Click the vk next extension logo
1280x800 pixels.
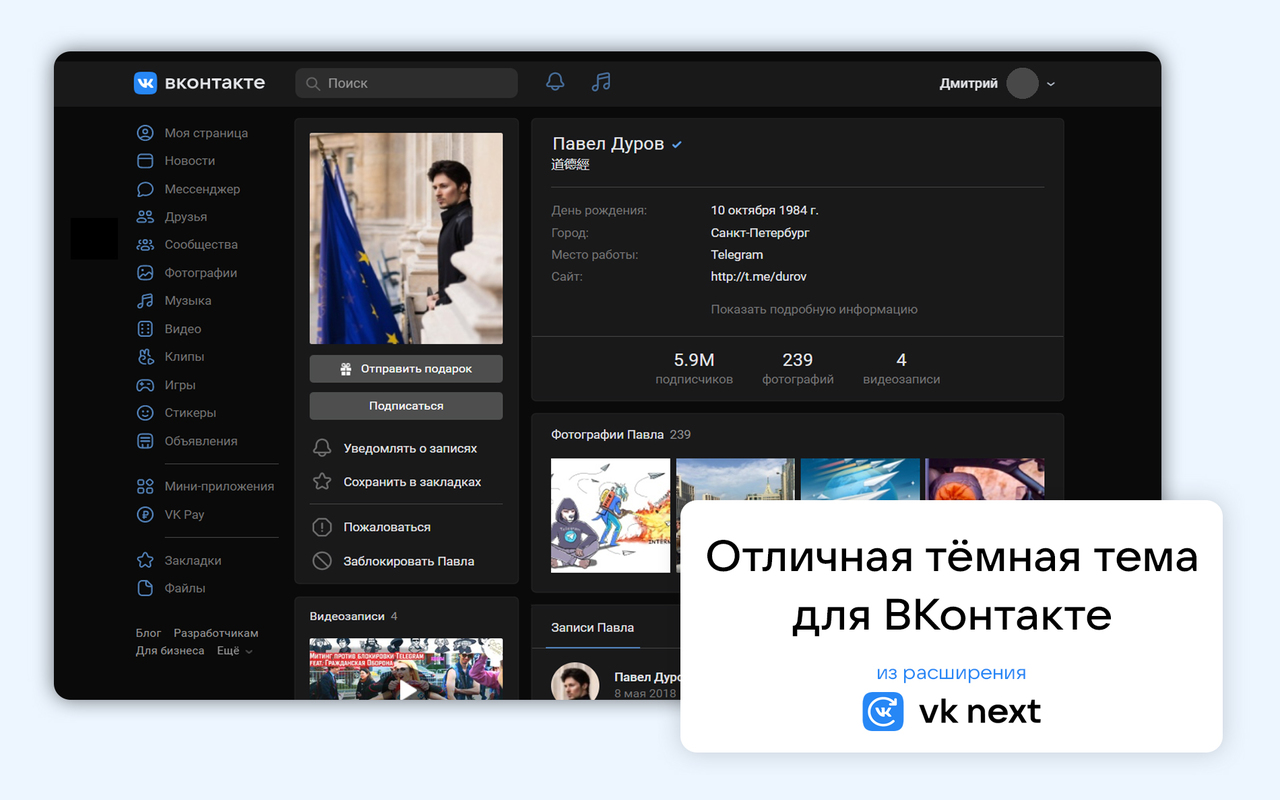pyautogui.click(x=883, y=712)
